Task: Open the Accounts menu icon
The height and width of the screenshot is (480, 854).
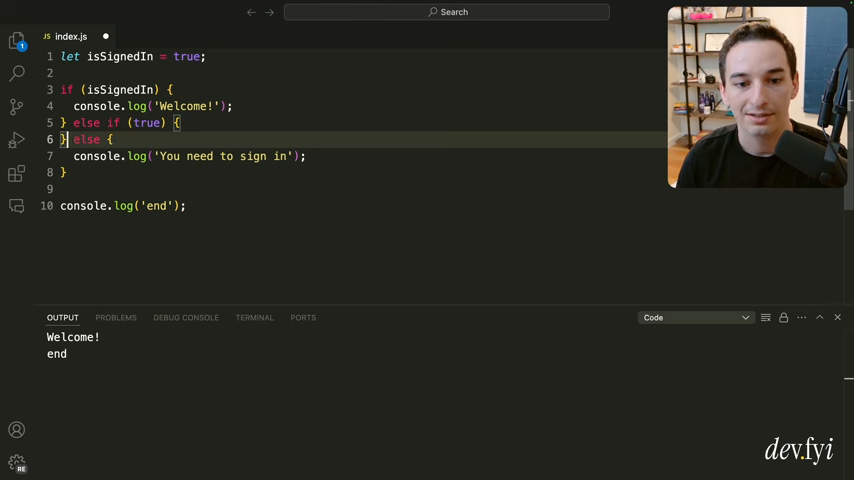Action: click(17, 430)
